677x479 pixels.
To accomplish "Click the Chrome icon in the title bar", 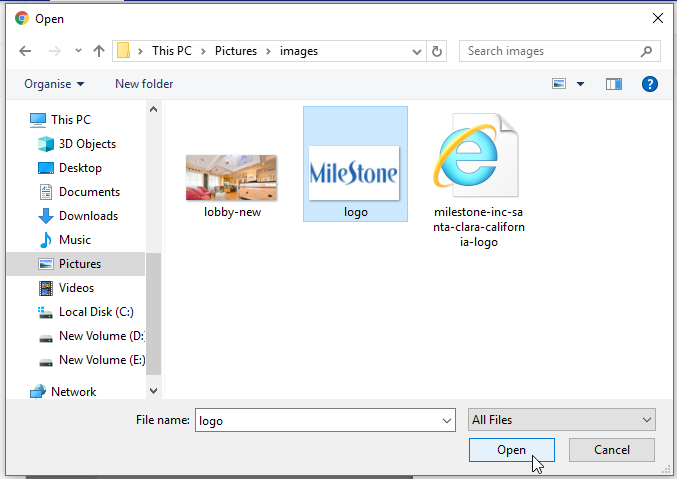I will (x=22, y=19).
